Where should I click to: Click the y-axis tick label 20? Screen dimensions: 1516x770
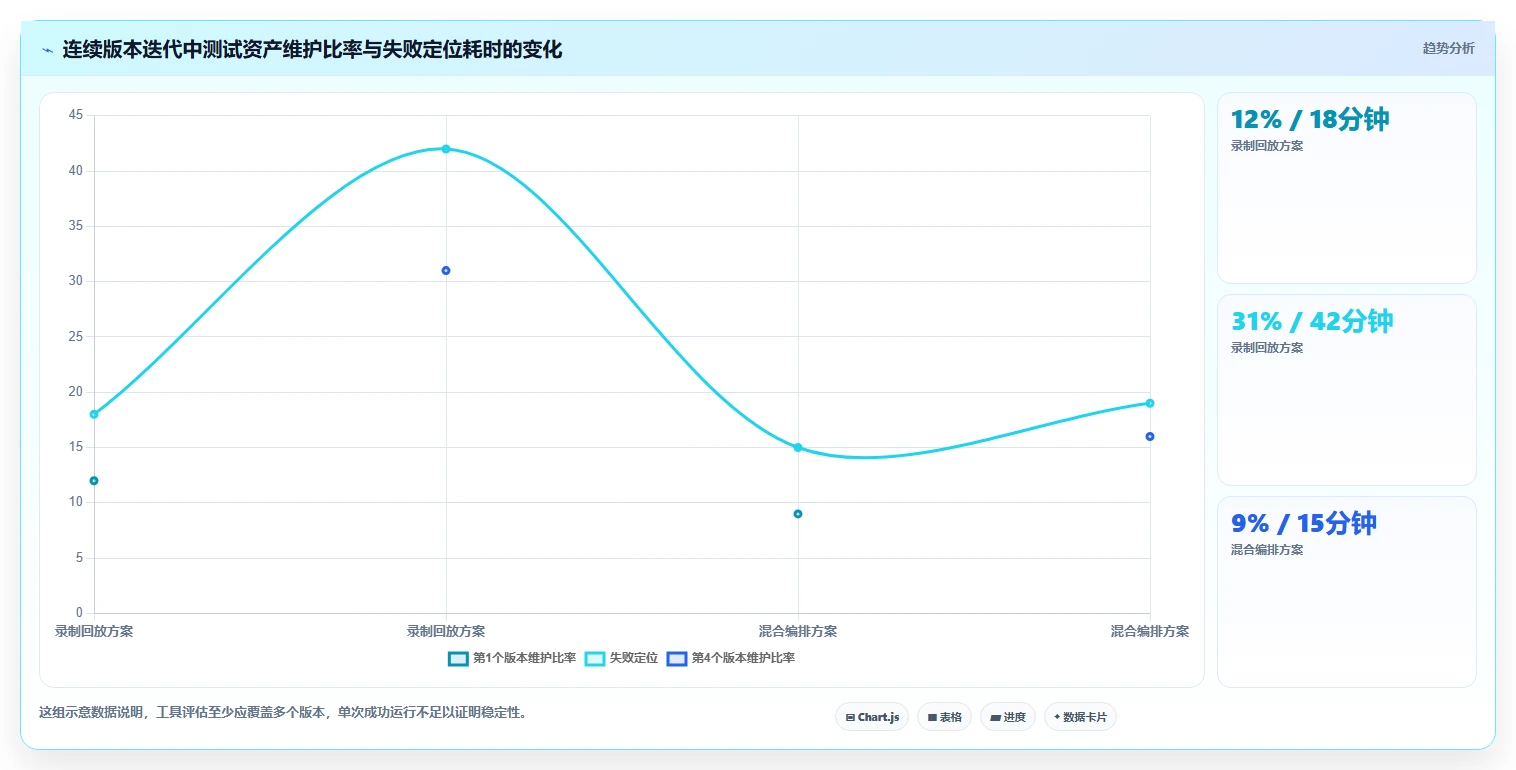tap(76, 392)
